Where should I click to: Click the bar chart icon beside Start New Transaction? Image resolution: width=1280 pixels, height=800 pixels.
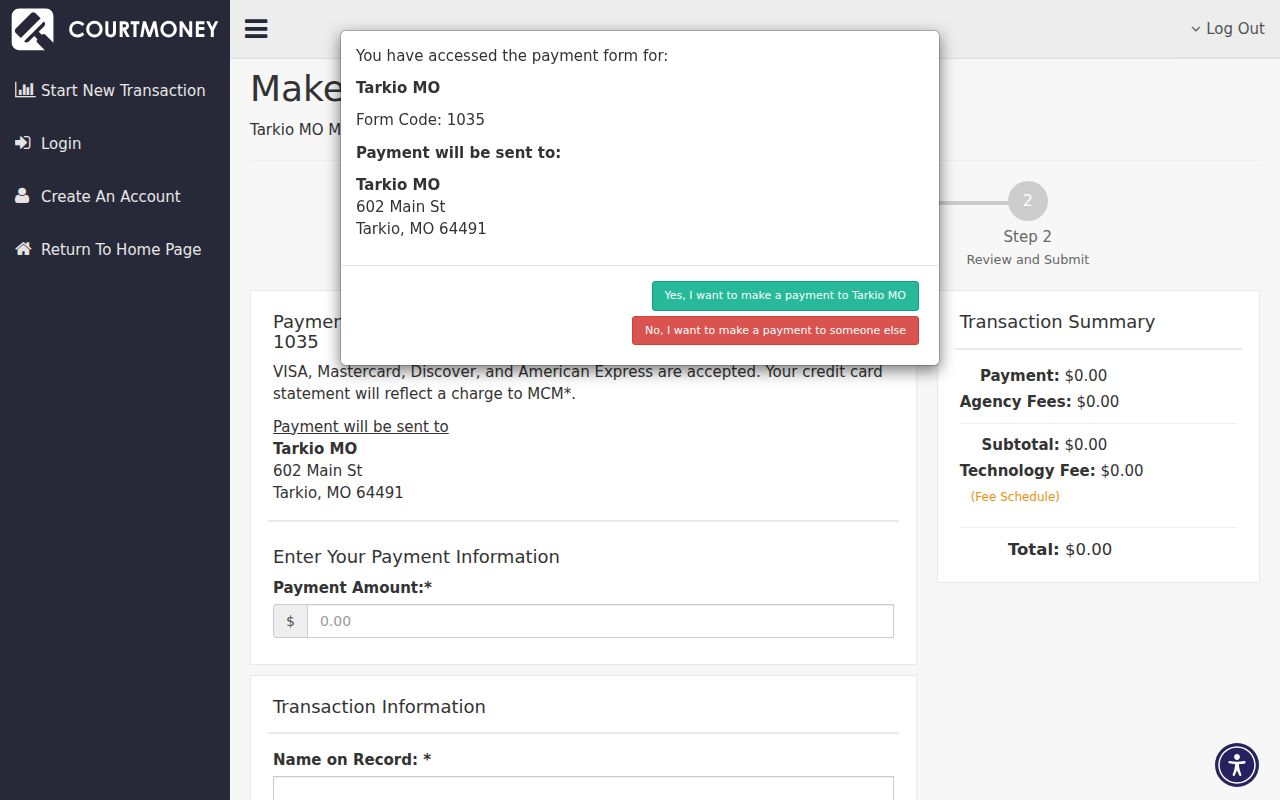click(x=24, y=90)
